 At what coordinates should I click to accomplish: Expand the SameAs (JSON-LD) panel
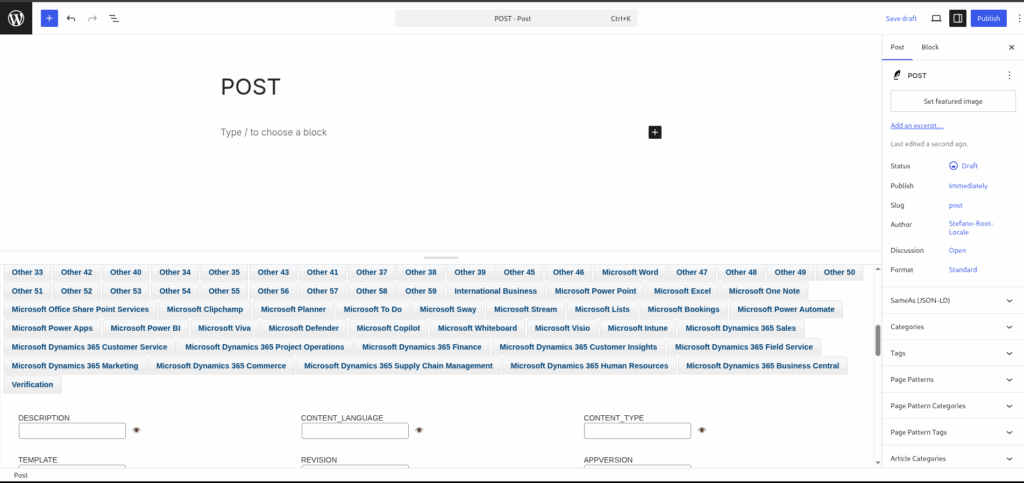pos(953,300)
